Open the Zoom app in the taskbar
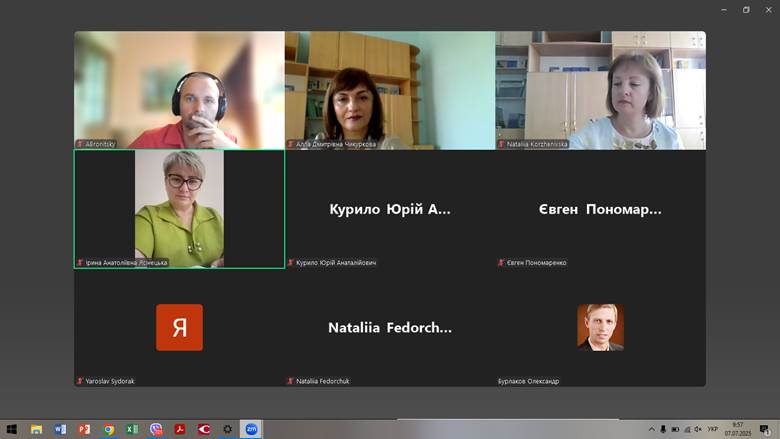The image size is (780, 439). point(252,429)
